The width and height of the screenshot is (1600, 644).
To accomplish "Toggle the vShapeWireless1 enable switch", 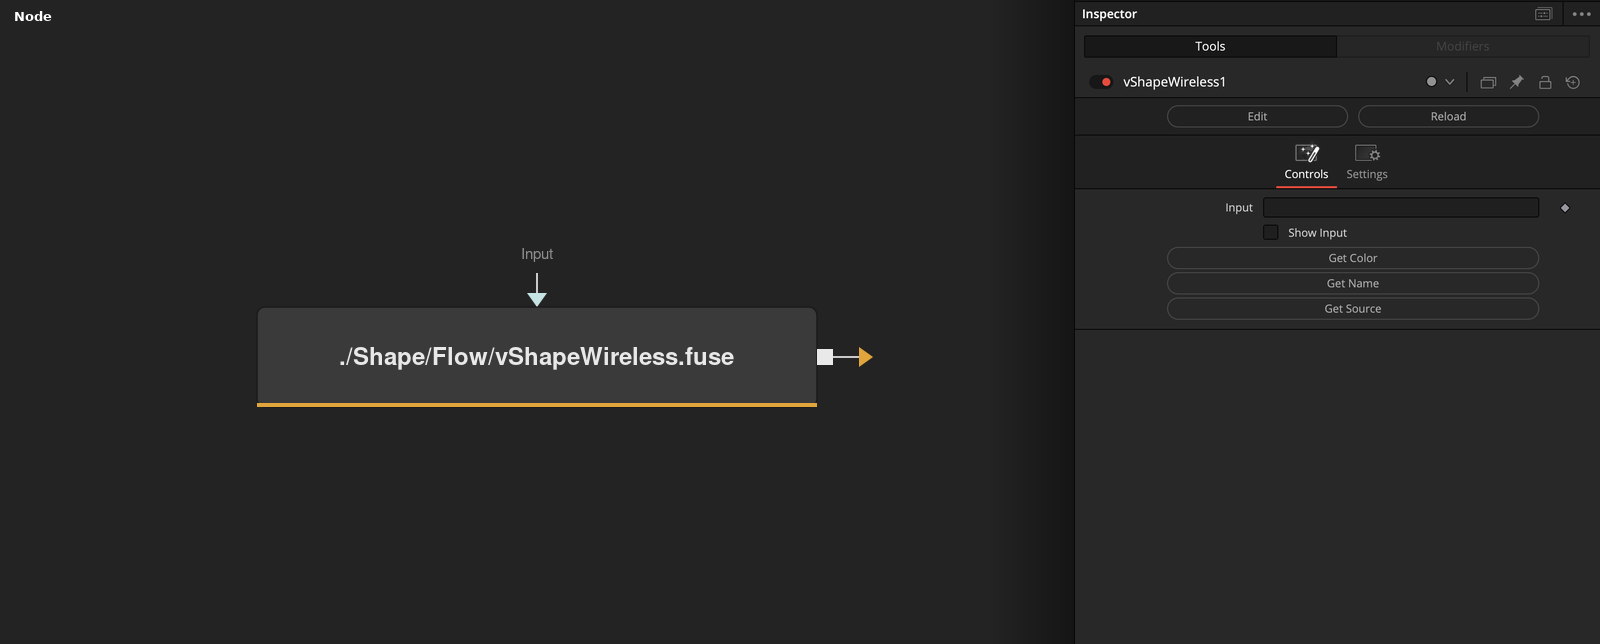I will (x=1101, y=82).
